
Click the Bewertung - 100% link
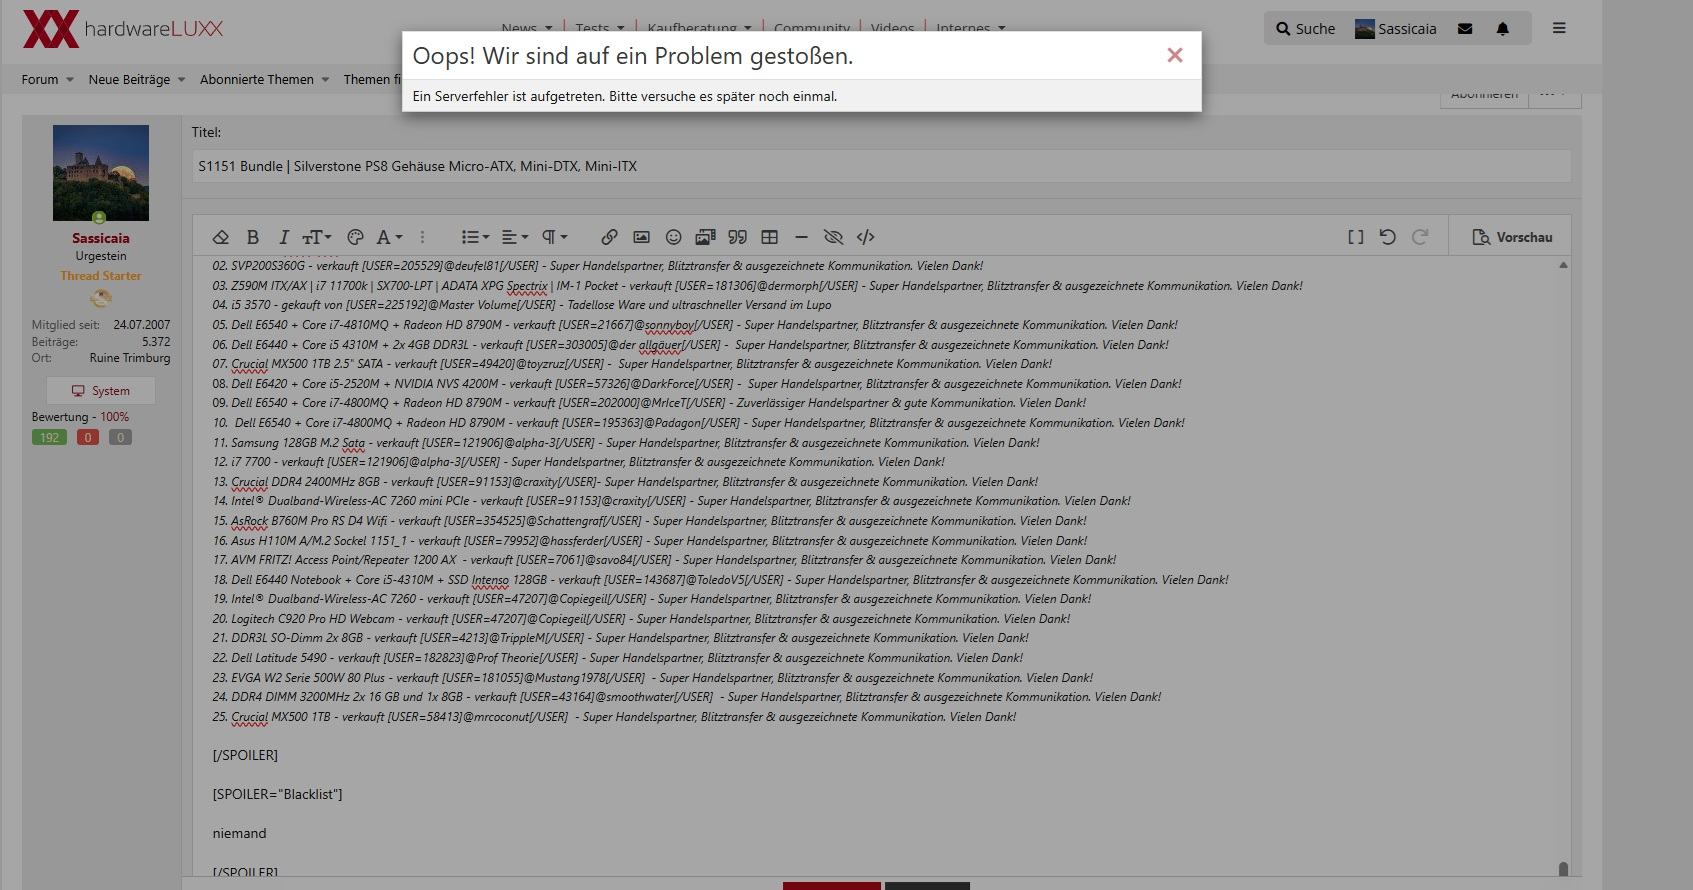80,417
